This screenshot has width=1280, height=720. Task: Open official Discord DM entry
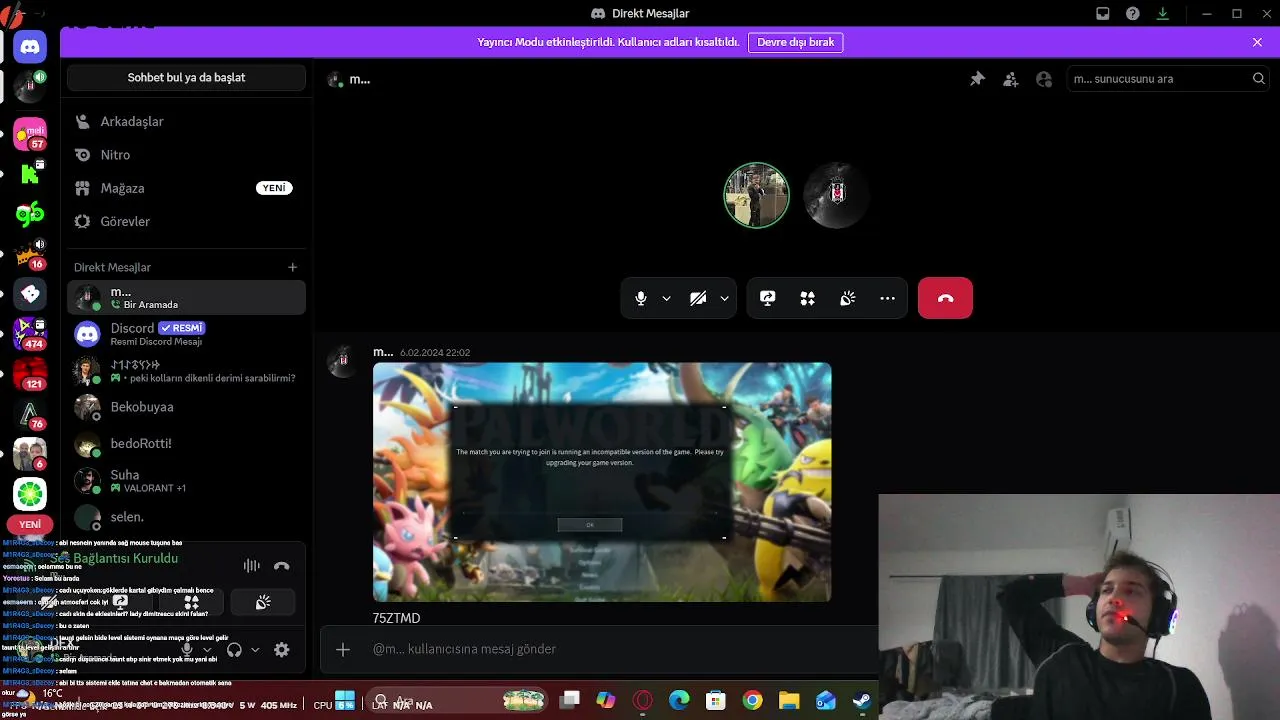pos(186,334)
